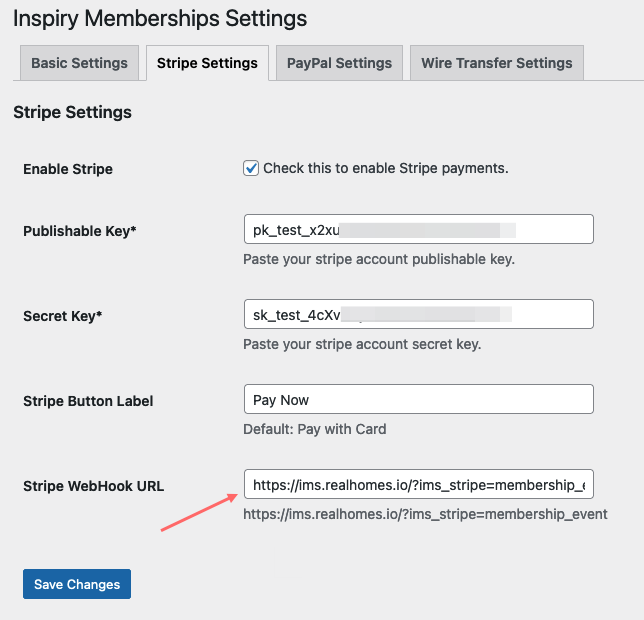Select the Stripe Settings tab

207,63
